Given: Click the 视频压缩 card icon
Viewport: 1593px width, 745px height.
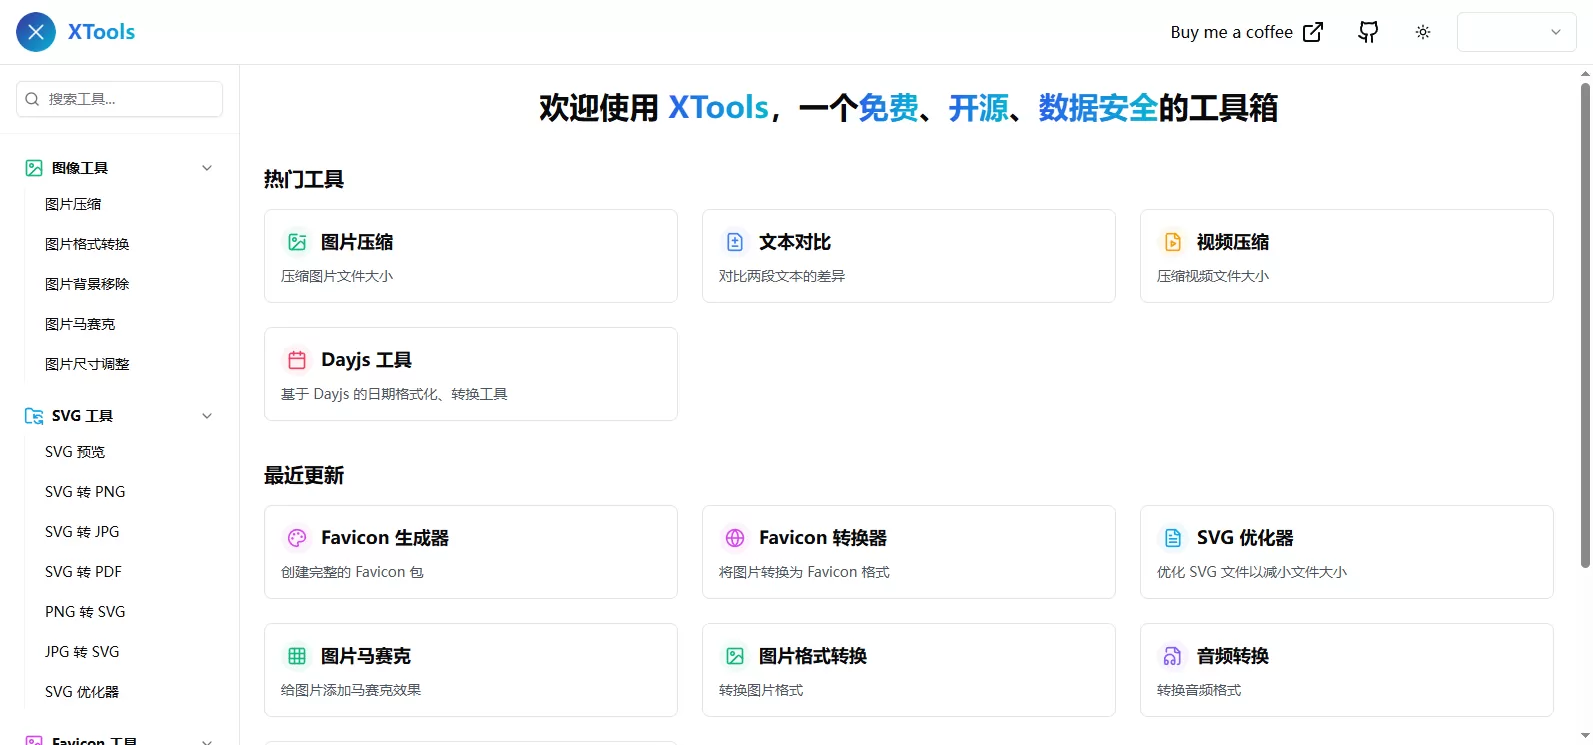Looking at the screenshot, I should tap(1173, 242).
